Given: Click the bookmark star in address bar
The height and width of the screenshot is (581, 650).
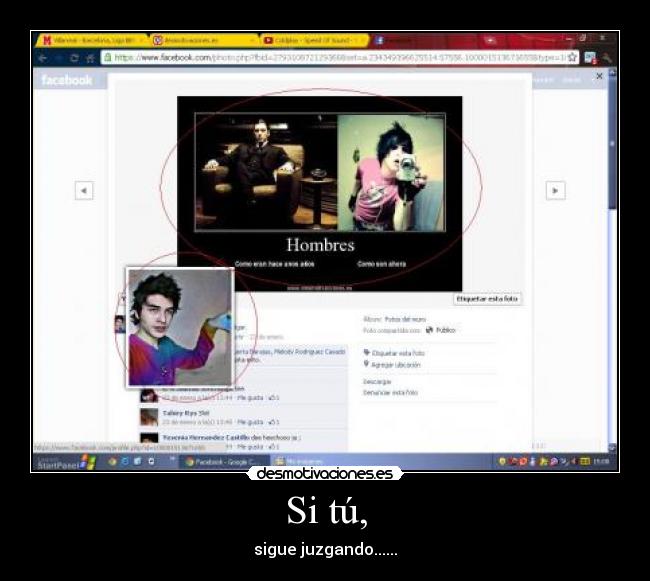Looking at the screenshot, I should [572, 57].
